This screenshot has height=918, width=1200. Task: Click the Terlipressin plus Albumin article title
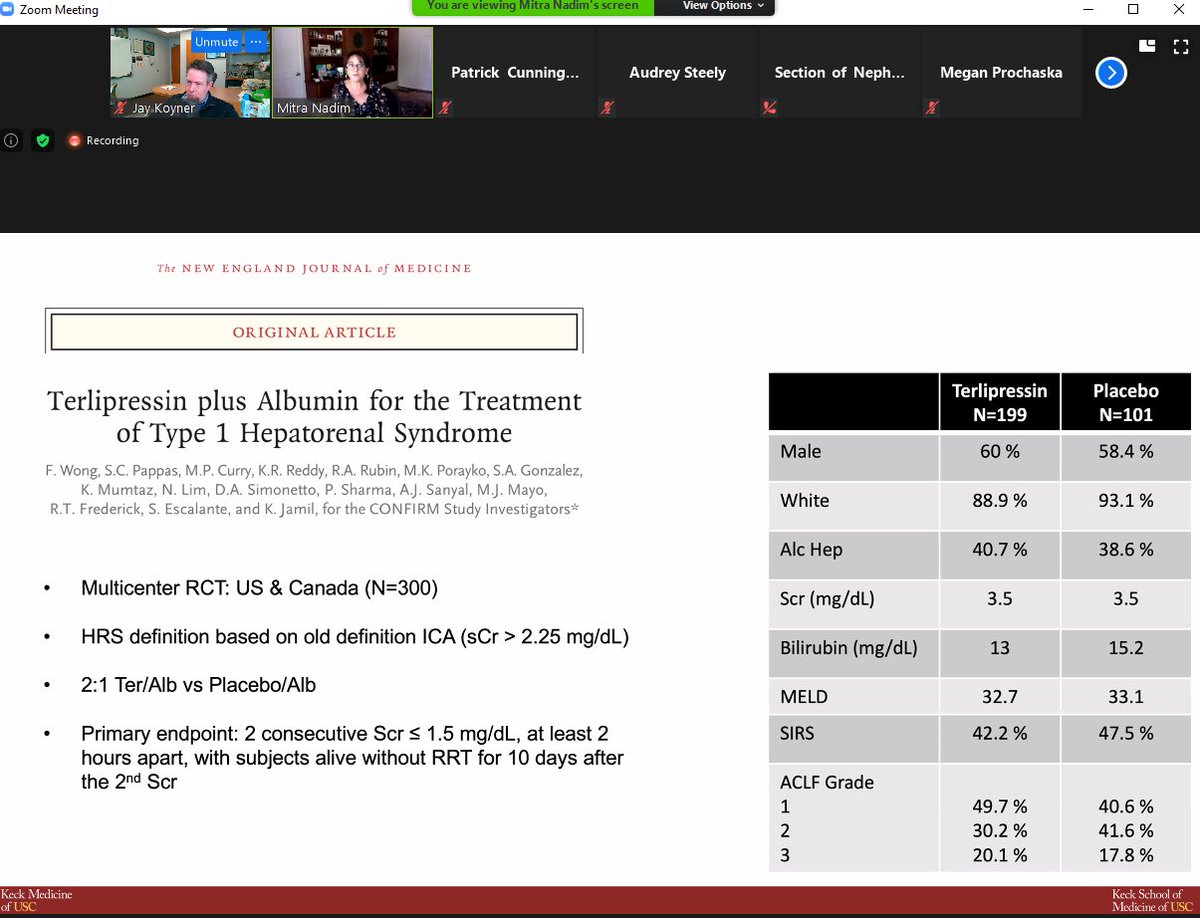tap(314, 417)
